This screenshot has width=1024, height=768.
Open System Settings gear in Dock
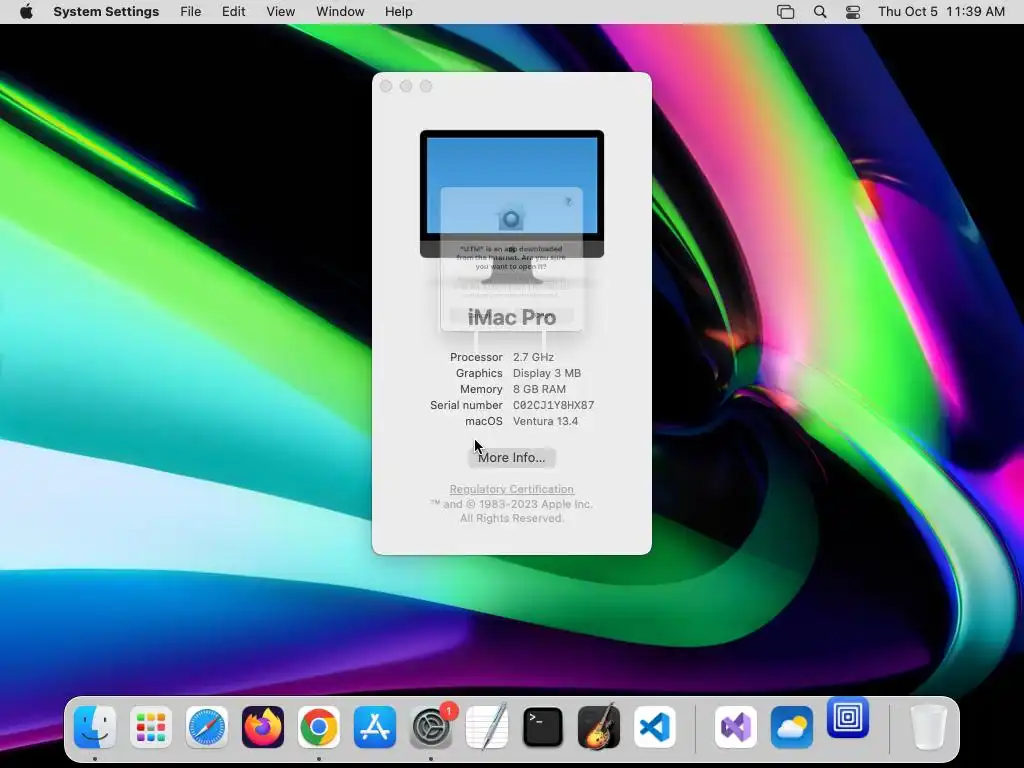(431, 727)
